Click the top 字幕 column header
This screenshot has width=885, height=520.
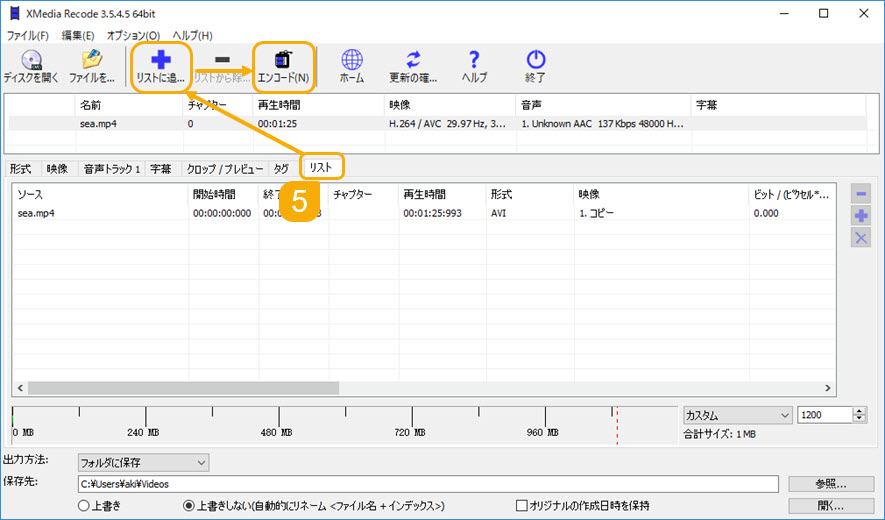click(778, 105)
